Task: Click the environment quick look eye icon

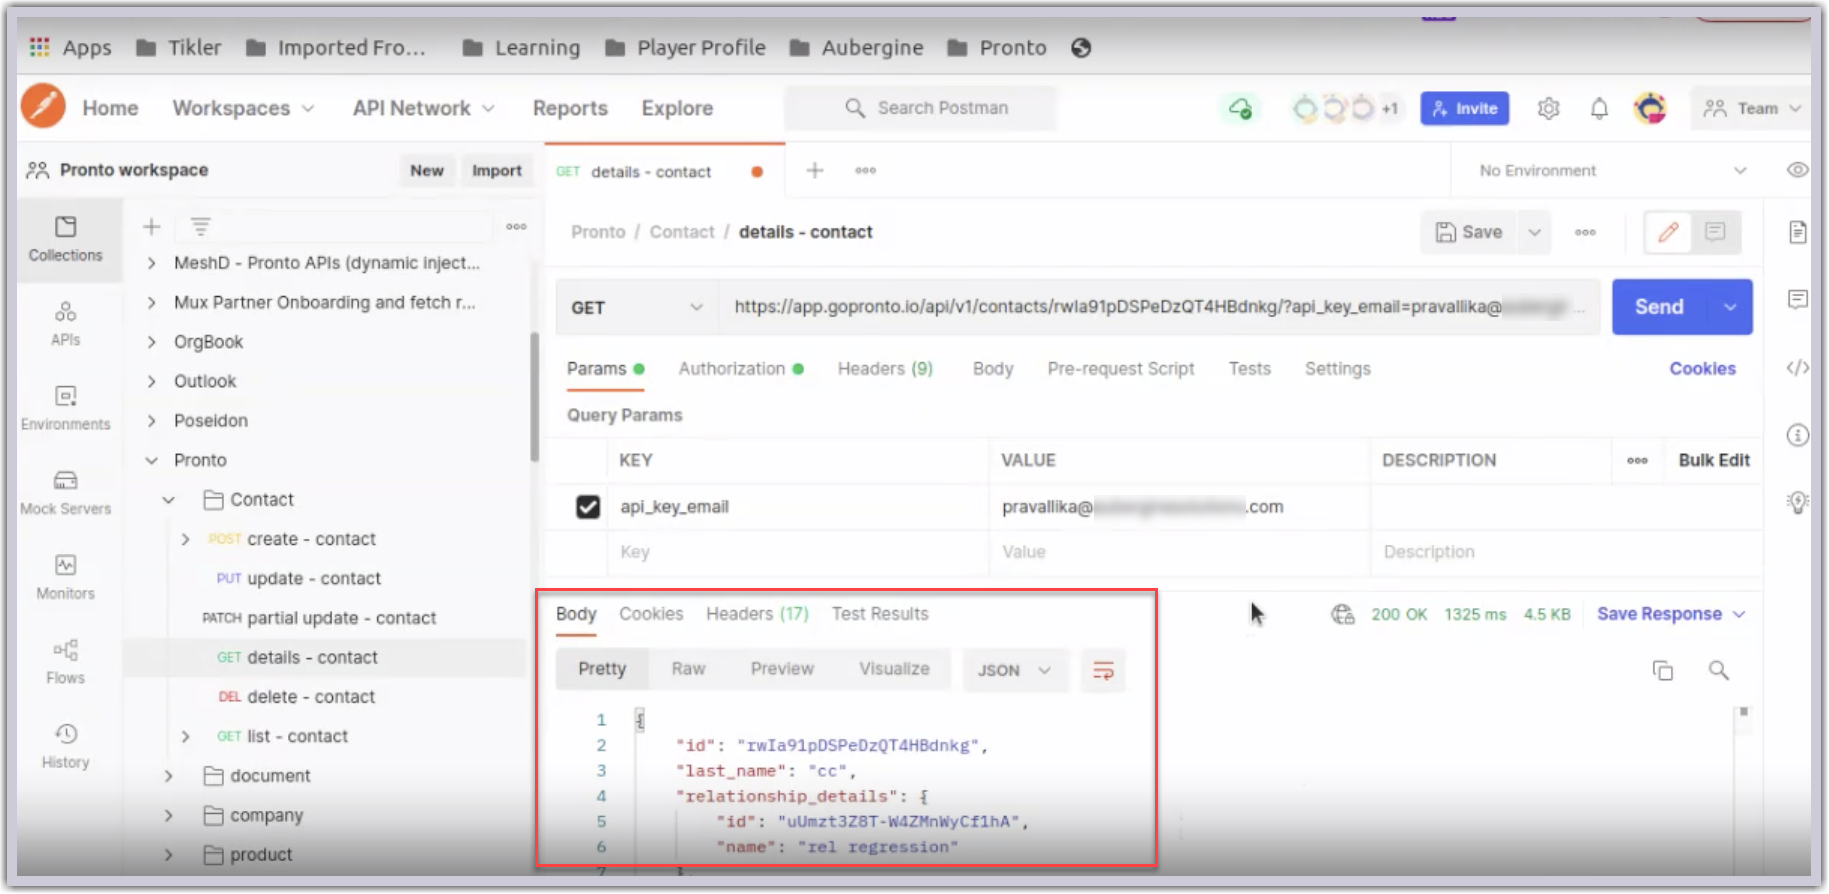Action: point(1797,170)
